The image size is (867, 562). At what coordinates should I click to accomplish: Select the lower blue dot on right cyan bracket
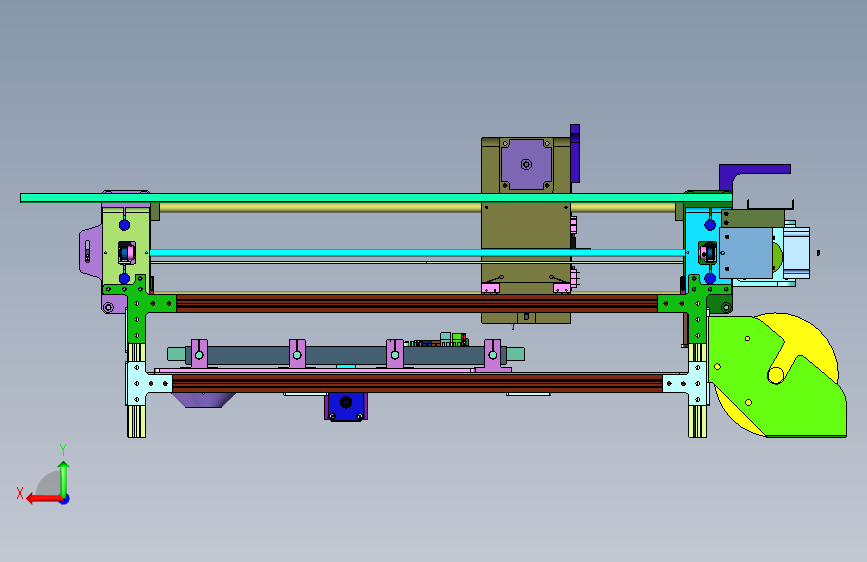tap(710, 278)
